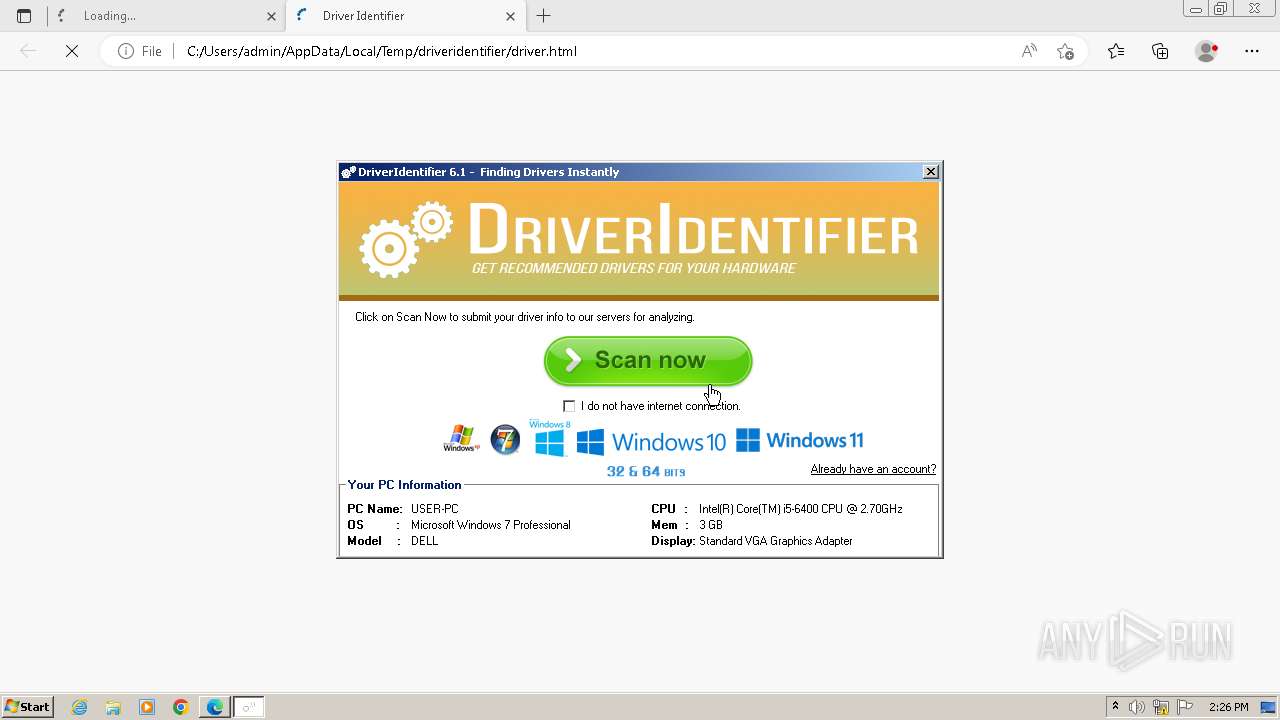Open Read aloud in address bar
Viewport: 1280px width, 720px height.
pos(1029,51)
